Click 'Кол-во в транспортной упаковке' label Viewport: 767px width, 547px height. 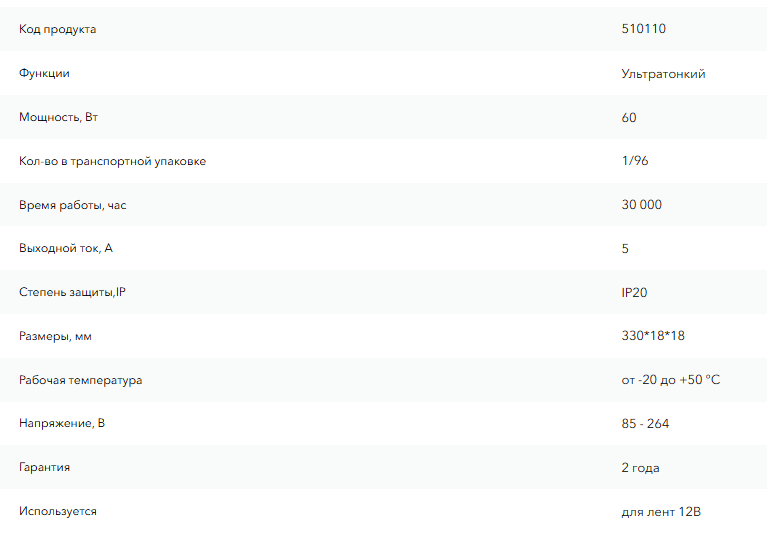tap(113, 161)
